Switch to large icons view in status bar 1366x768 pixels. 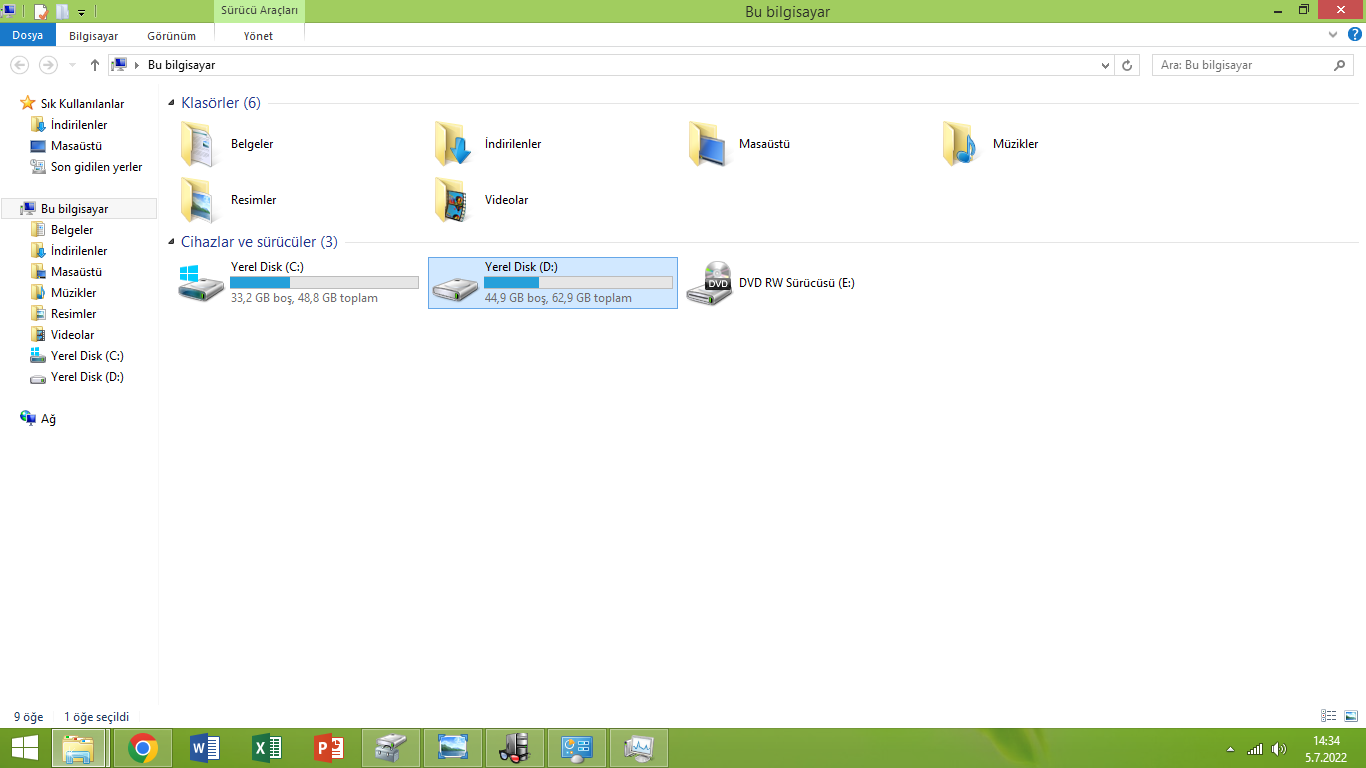(x=1351, y=716)
